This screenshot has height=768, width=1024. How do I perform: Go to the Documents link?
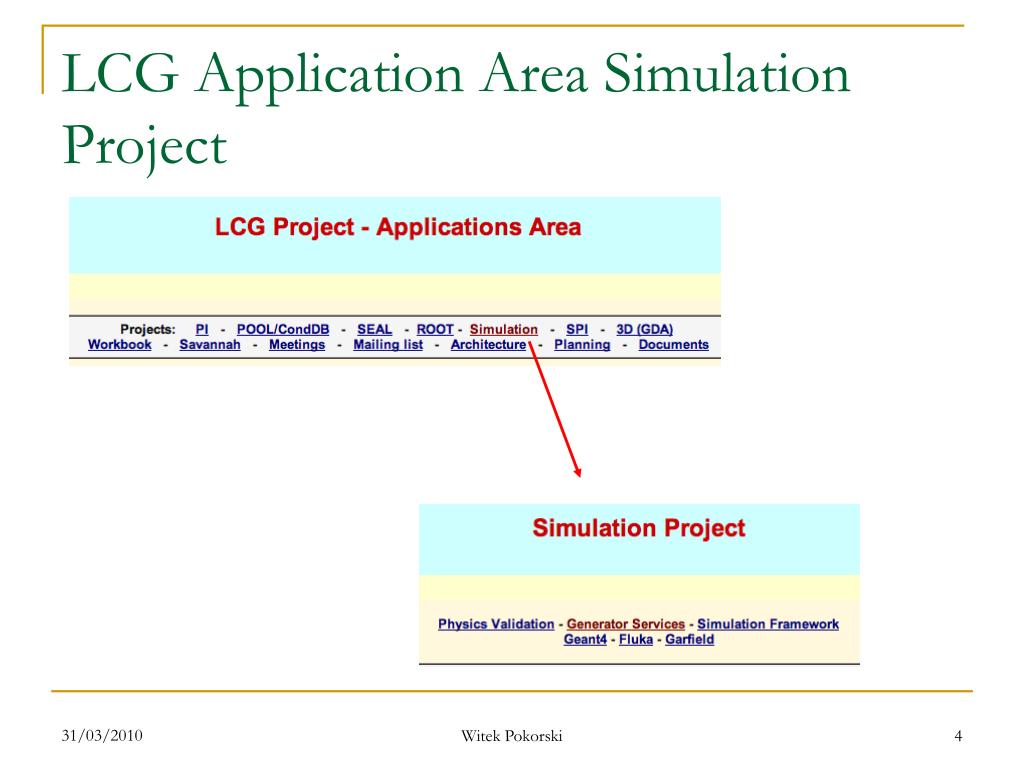(673, 345)
